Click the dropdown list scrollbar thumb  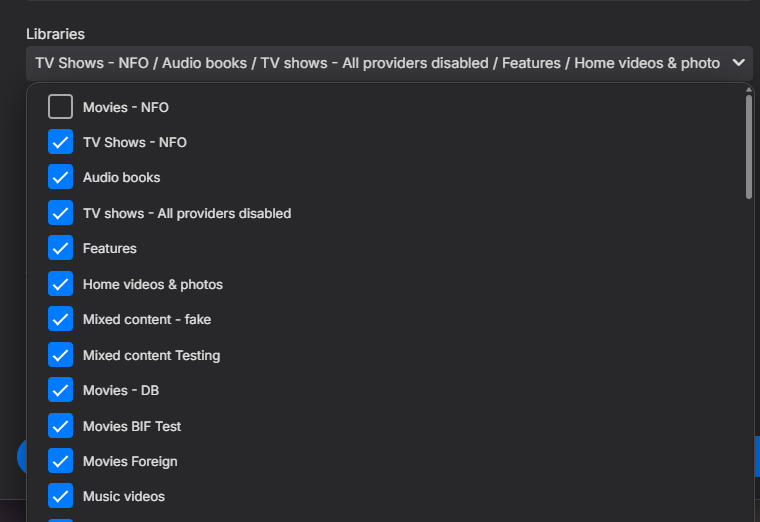click(749, 147)
